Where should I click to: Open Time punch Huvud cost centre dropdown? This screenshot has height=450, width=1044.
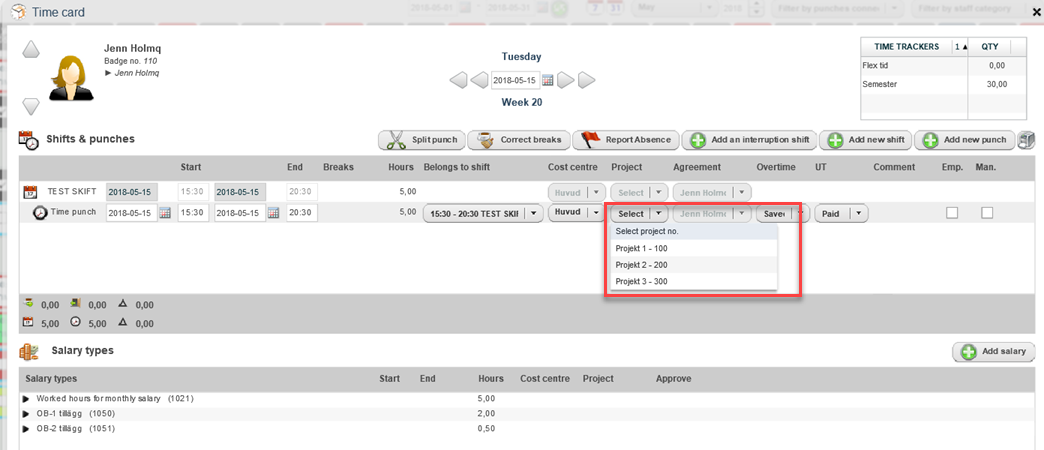click(577, 213)
